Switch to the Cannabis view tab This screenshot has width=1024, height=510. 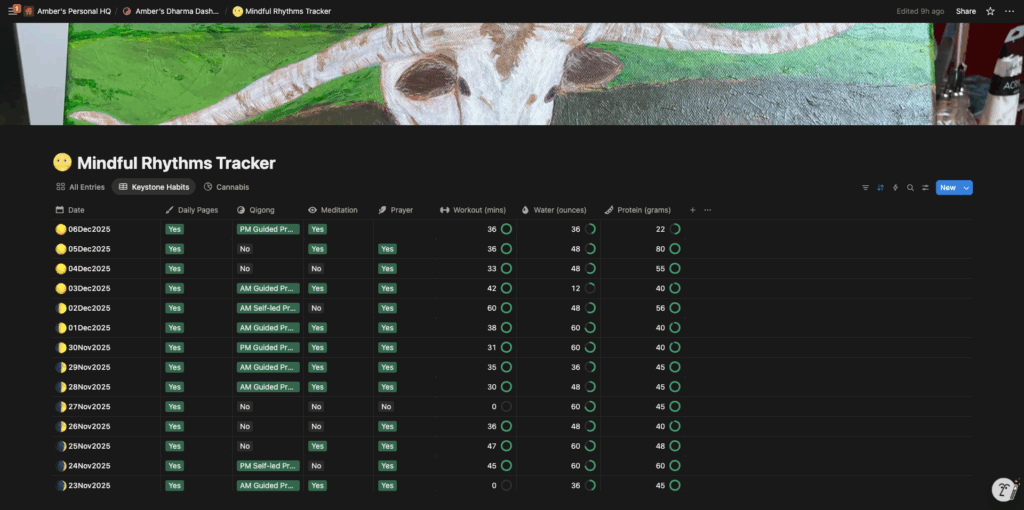[x=226, y=187]
